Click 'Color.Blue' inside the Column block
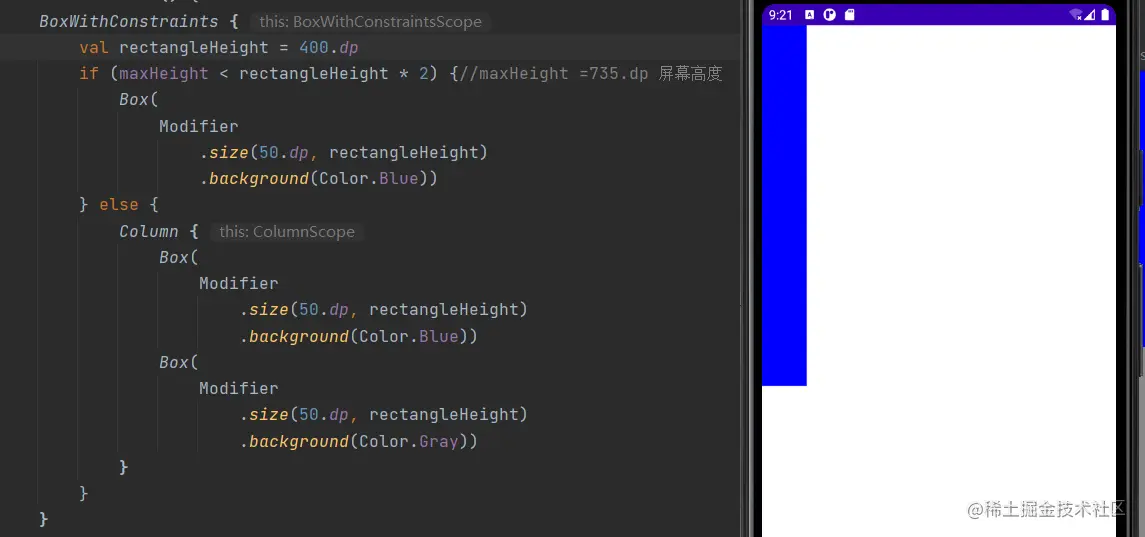Viewport: 1145px width, 537px height. 408,336
